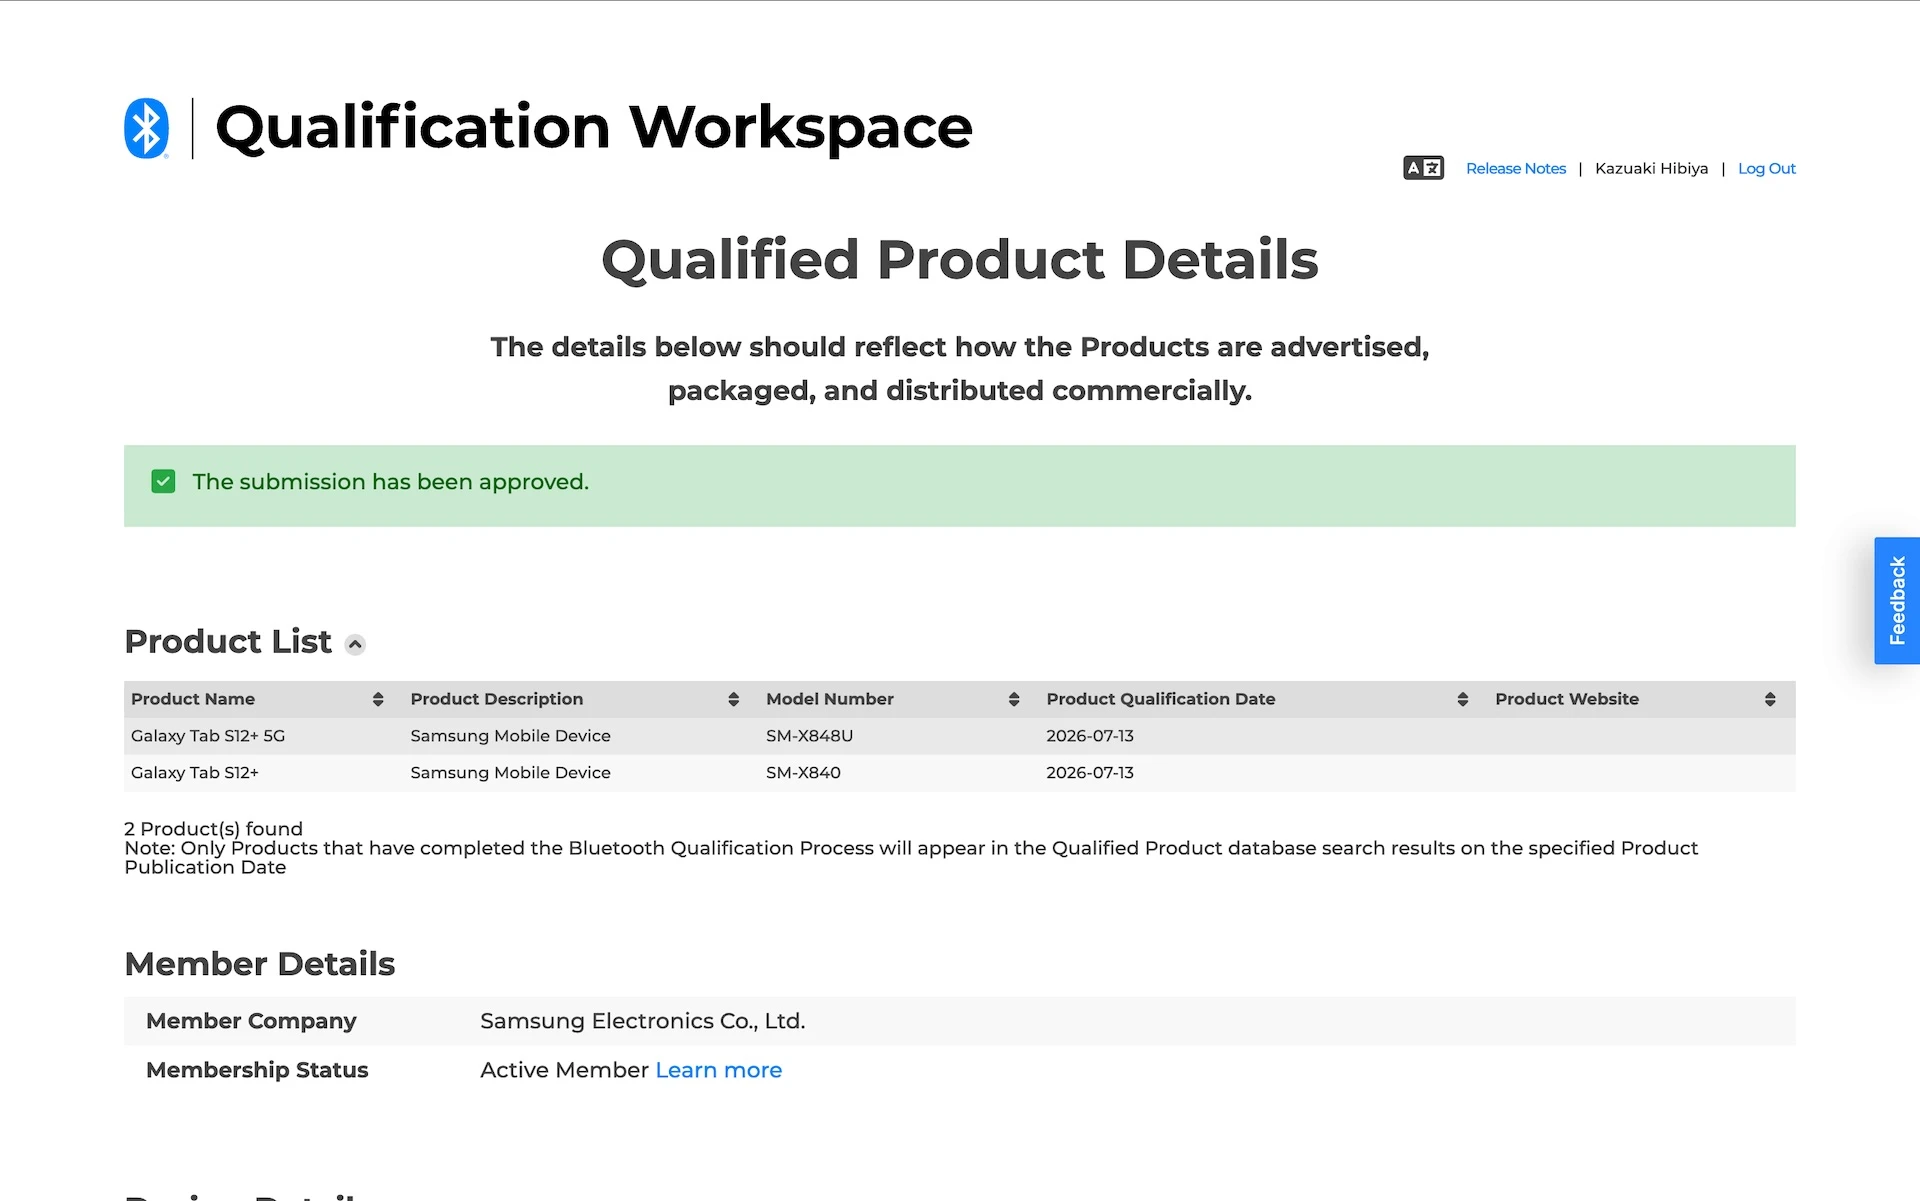Click Samsung Mobile Device in the SM-X840 row
Screen dimensions: 1920x1201
510,773
